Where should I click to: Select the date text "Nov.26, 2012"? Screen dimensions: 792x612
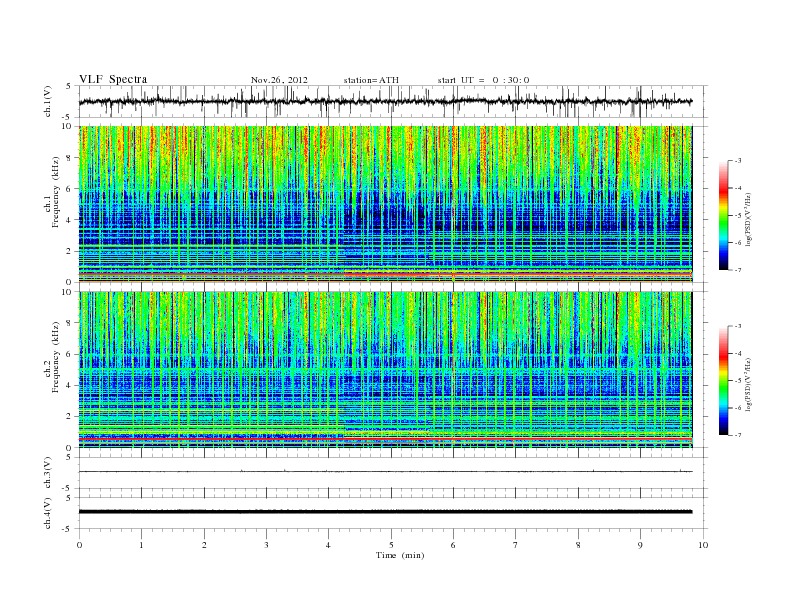coord(279,80)
